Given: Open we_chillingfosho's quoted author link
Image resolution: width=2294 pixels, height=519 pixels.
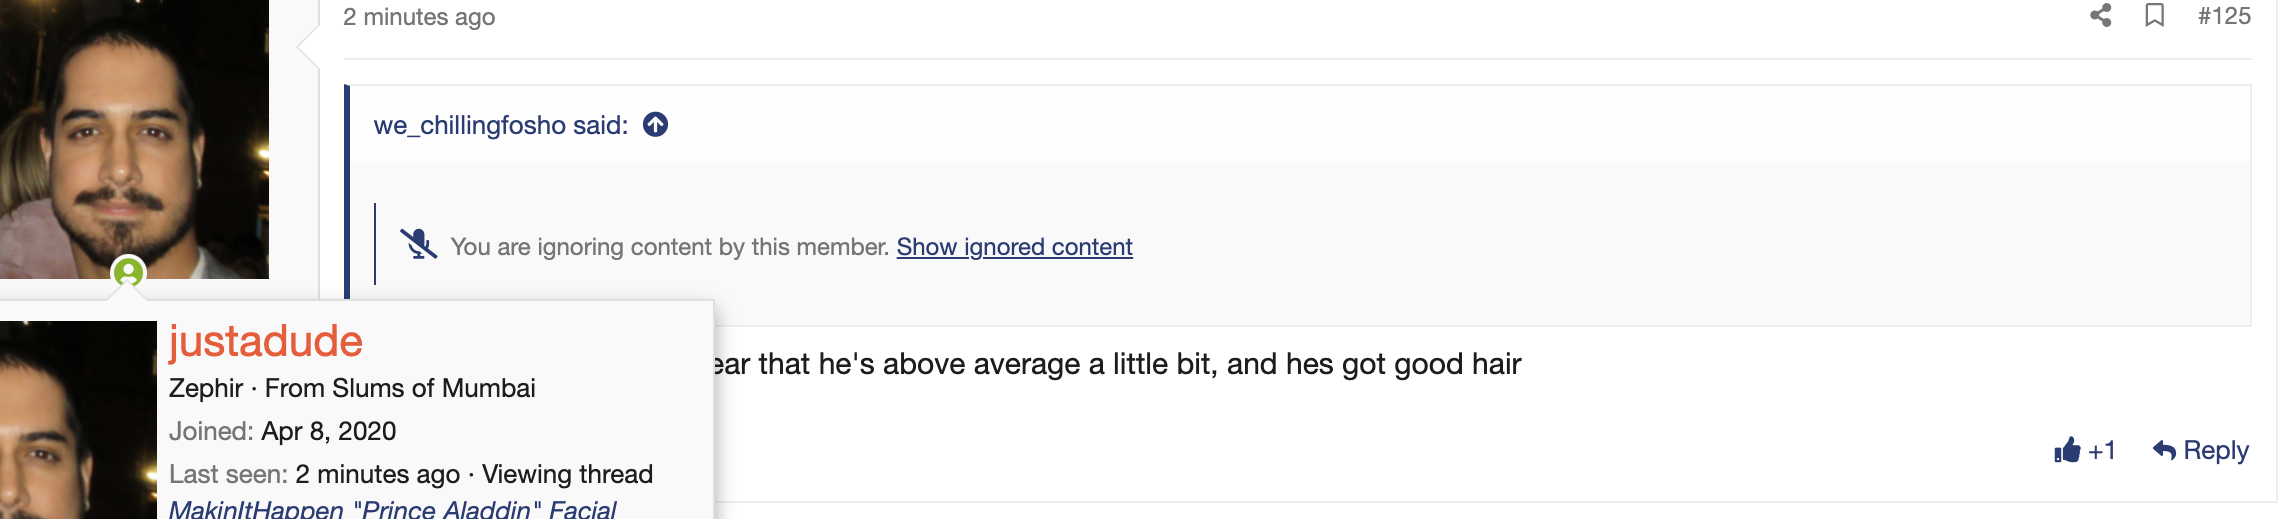Looking at the screenshot, I should point(501,125).
